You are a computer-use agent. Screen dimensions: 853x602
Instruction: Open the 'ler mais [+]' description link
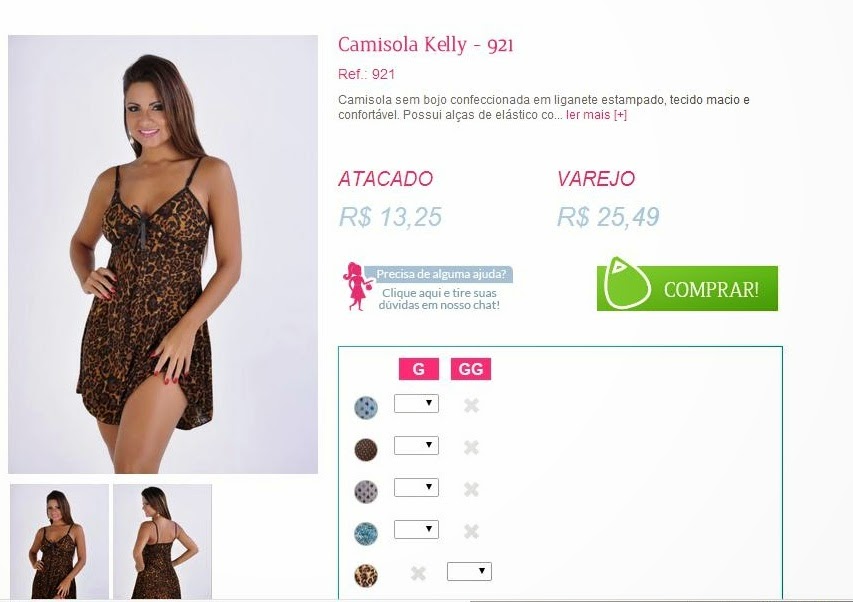[x=596, y=115]
